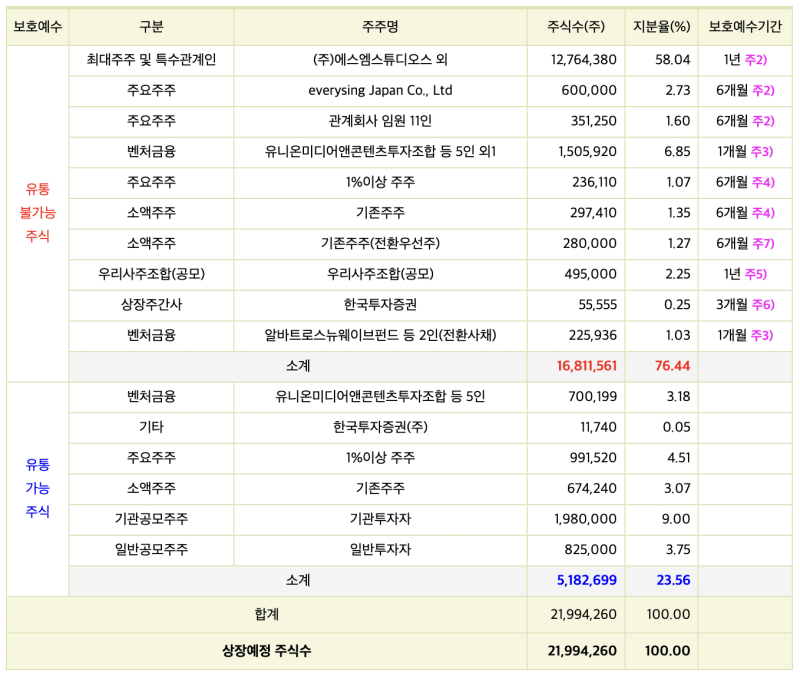
Task: Select the 상장주간사 cell
Action: [x=151, y=305]
